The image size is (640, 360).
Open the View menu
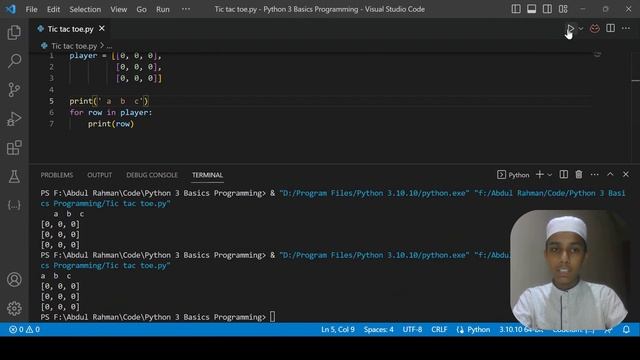point(118,9)
